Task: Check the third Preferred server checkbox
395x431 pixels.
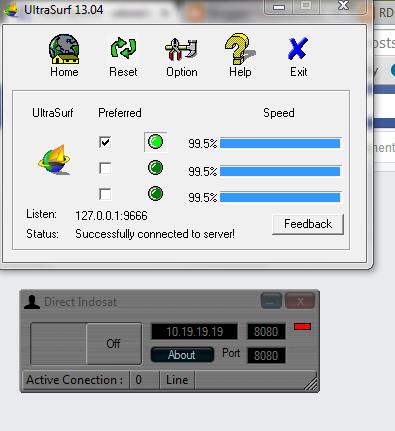Action: point(105,194)
